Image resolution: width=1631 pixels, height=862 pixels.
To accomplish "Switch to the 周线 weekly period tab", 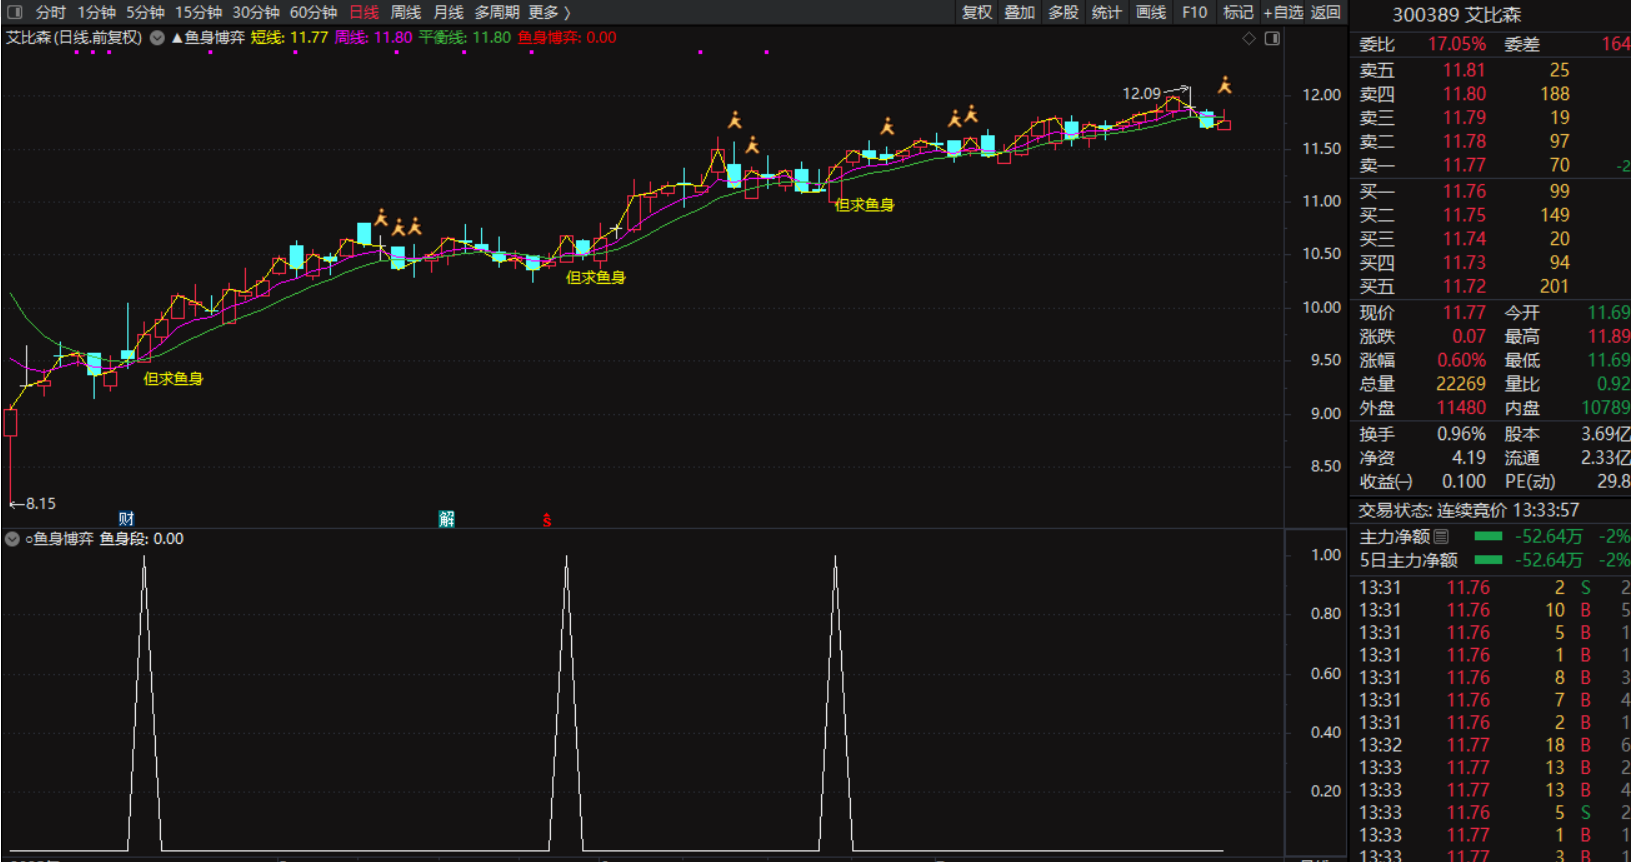I will (x=405, y=12).
